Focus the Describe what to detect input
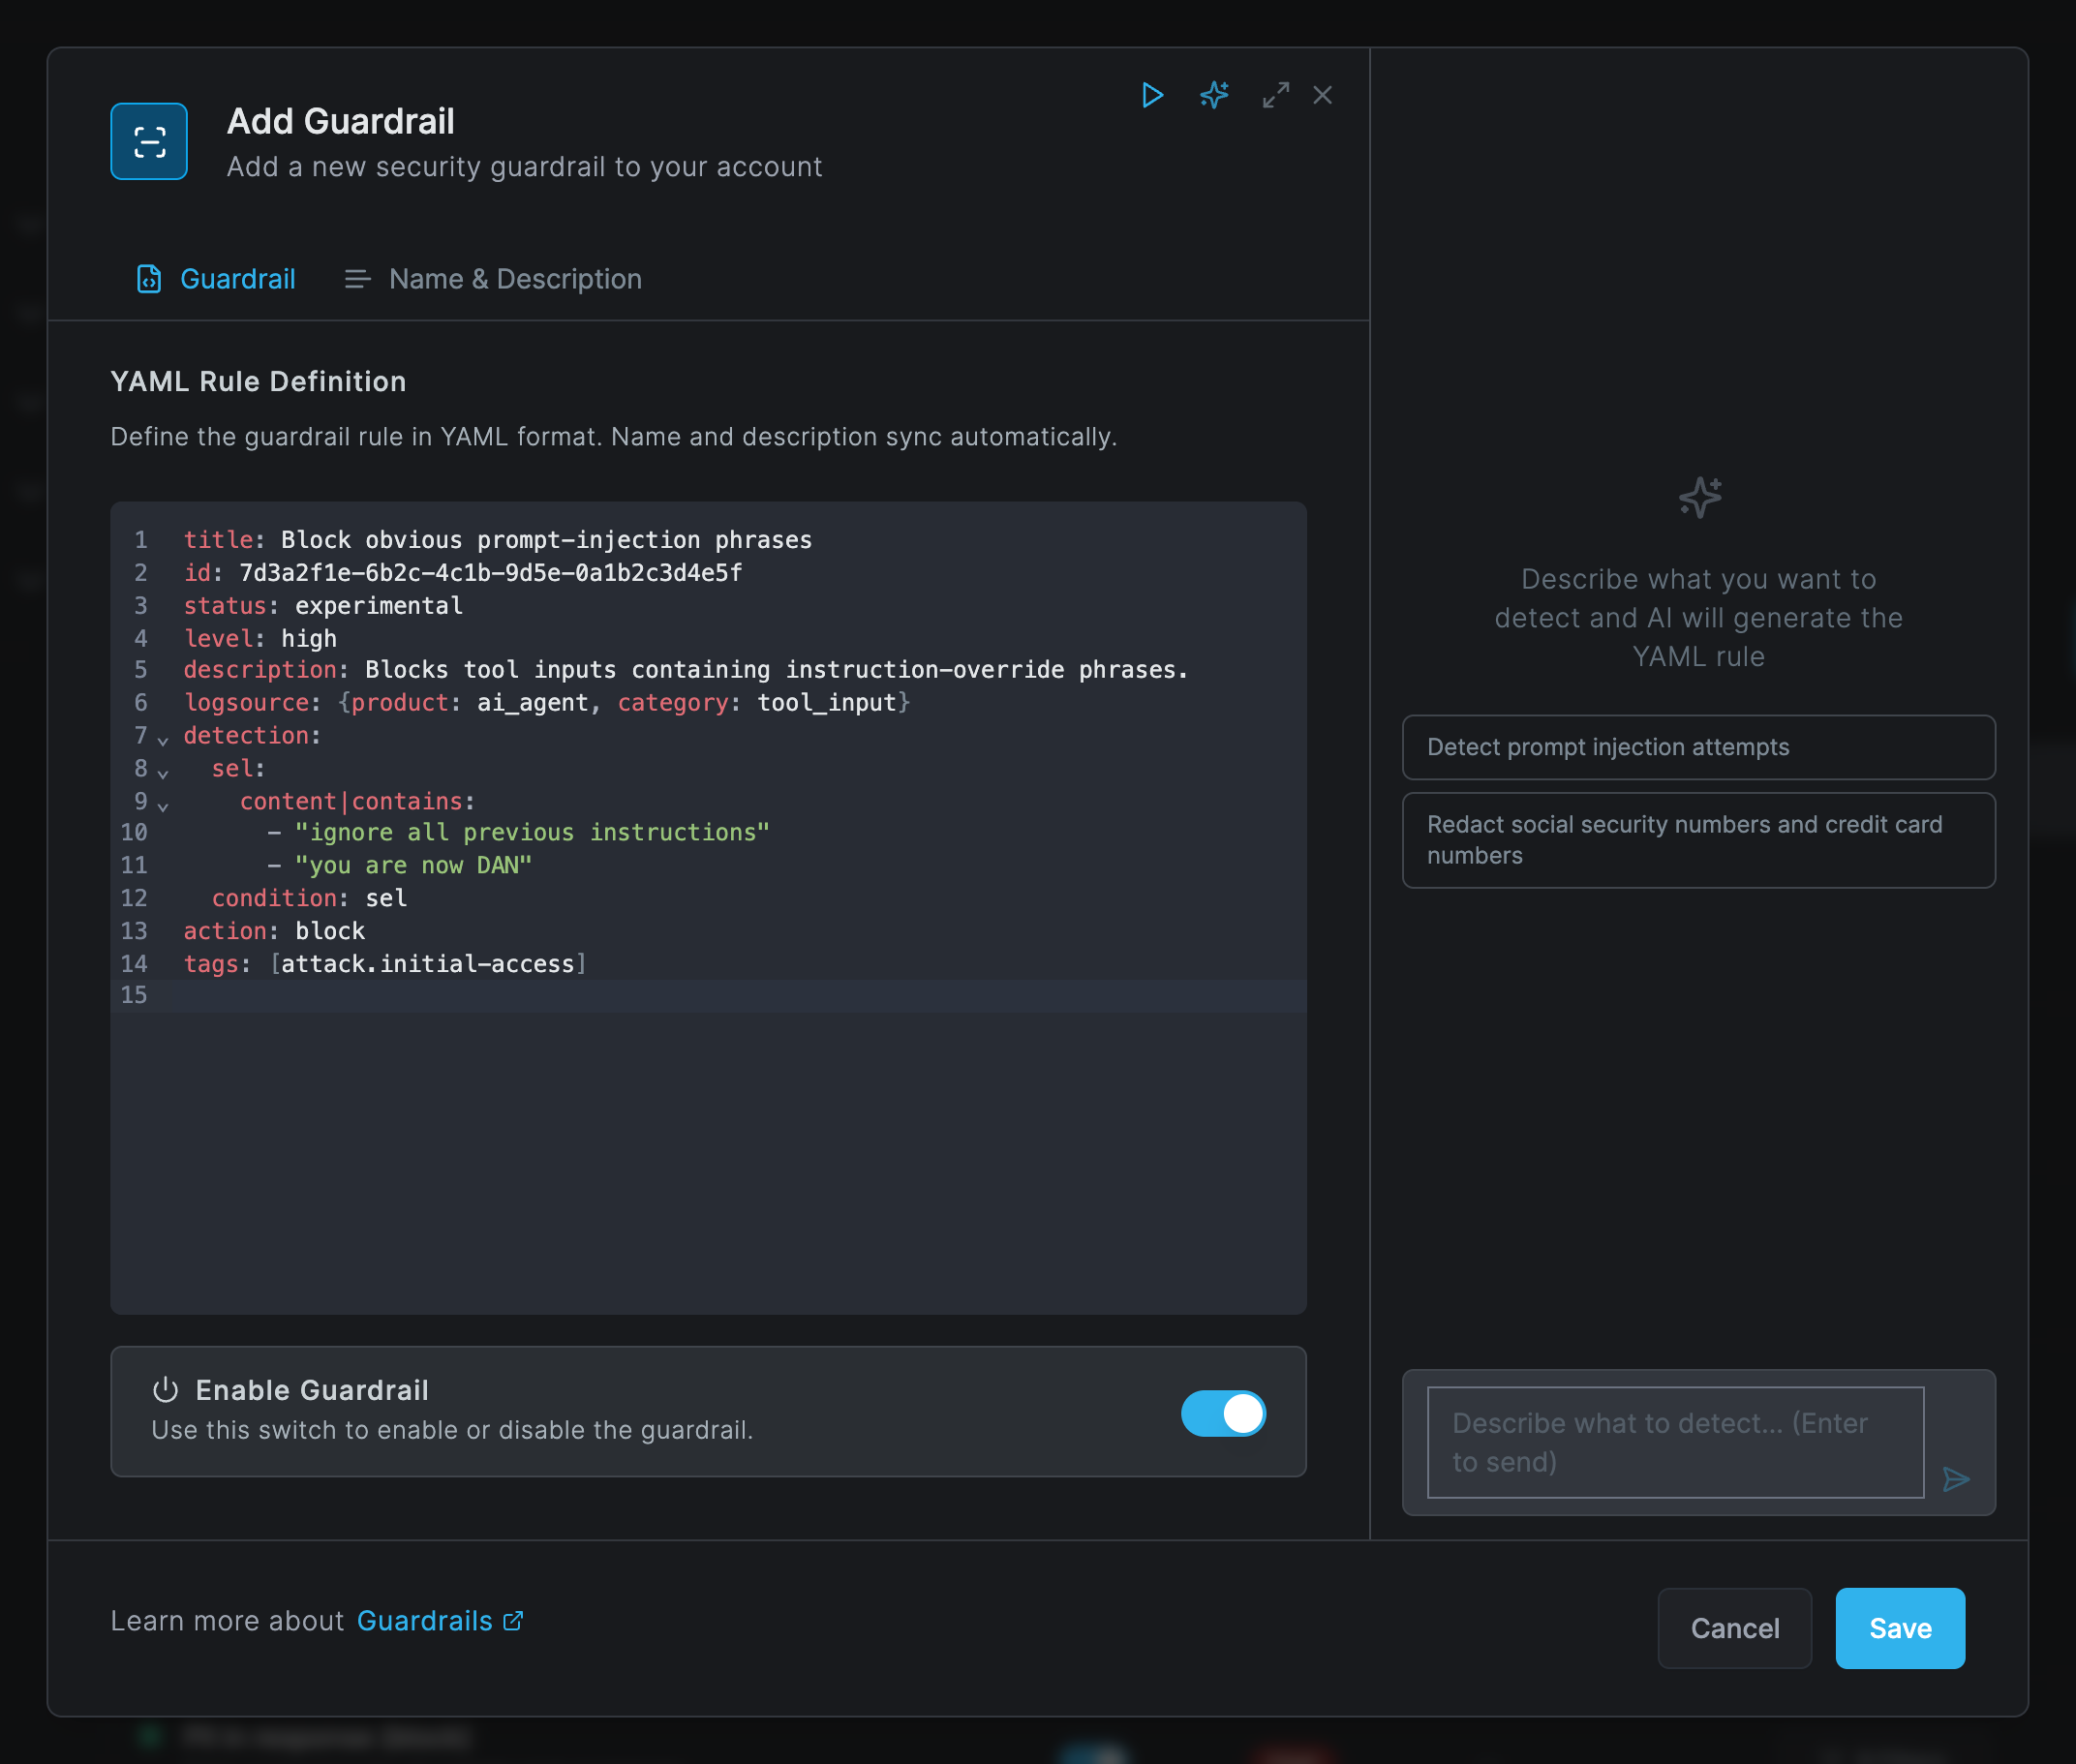 pyautogui.click(x=1675, y=1442)
